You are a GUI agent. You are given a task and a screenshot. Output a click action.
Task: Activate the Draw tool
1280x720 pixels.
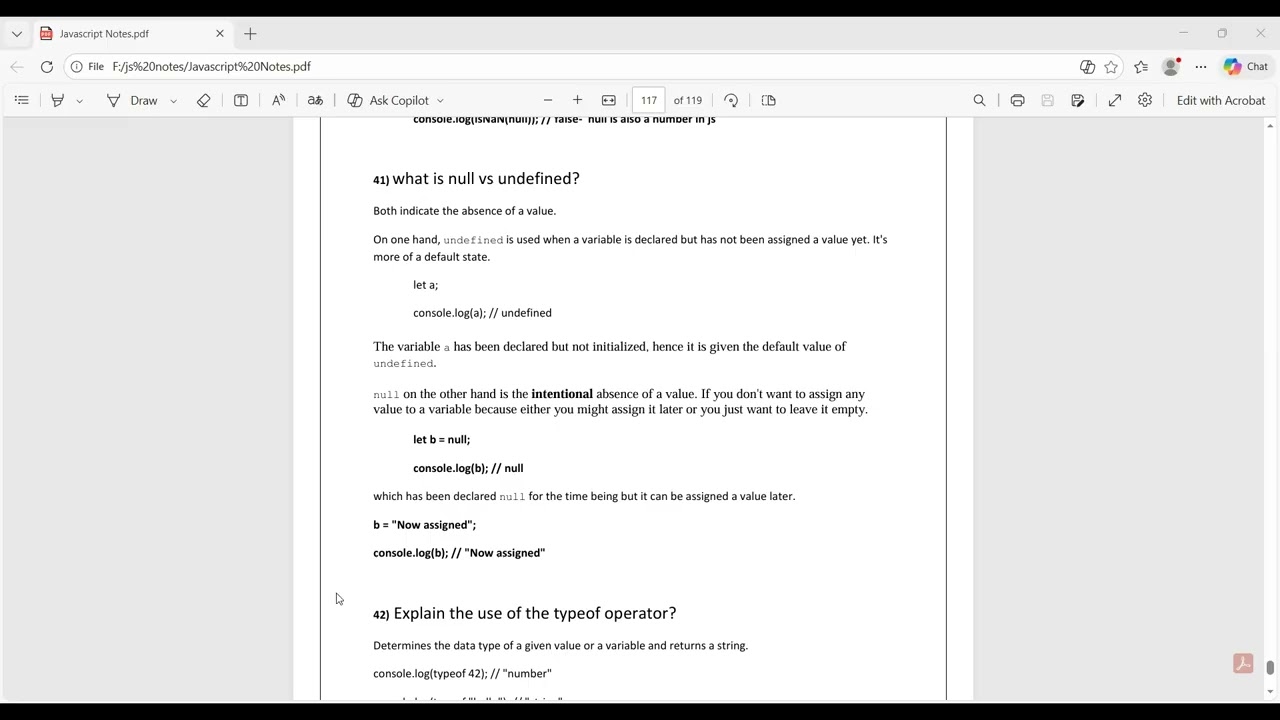coord(132,100)
